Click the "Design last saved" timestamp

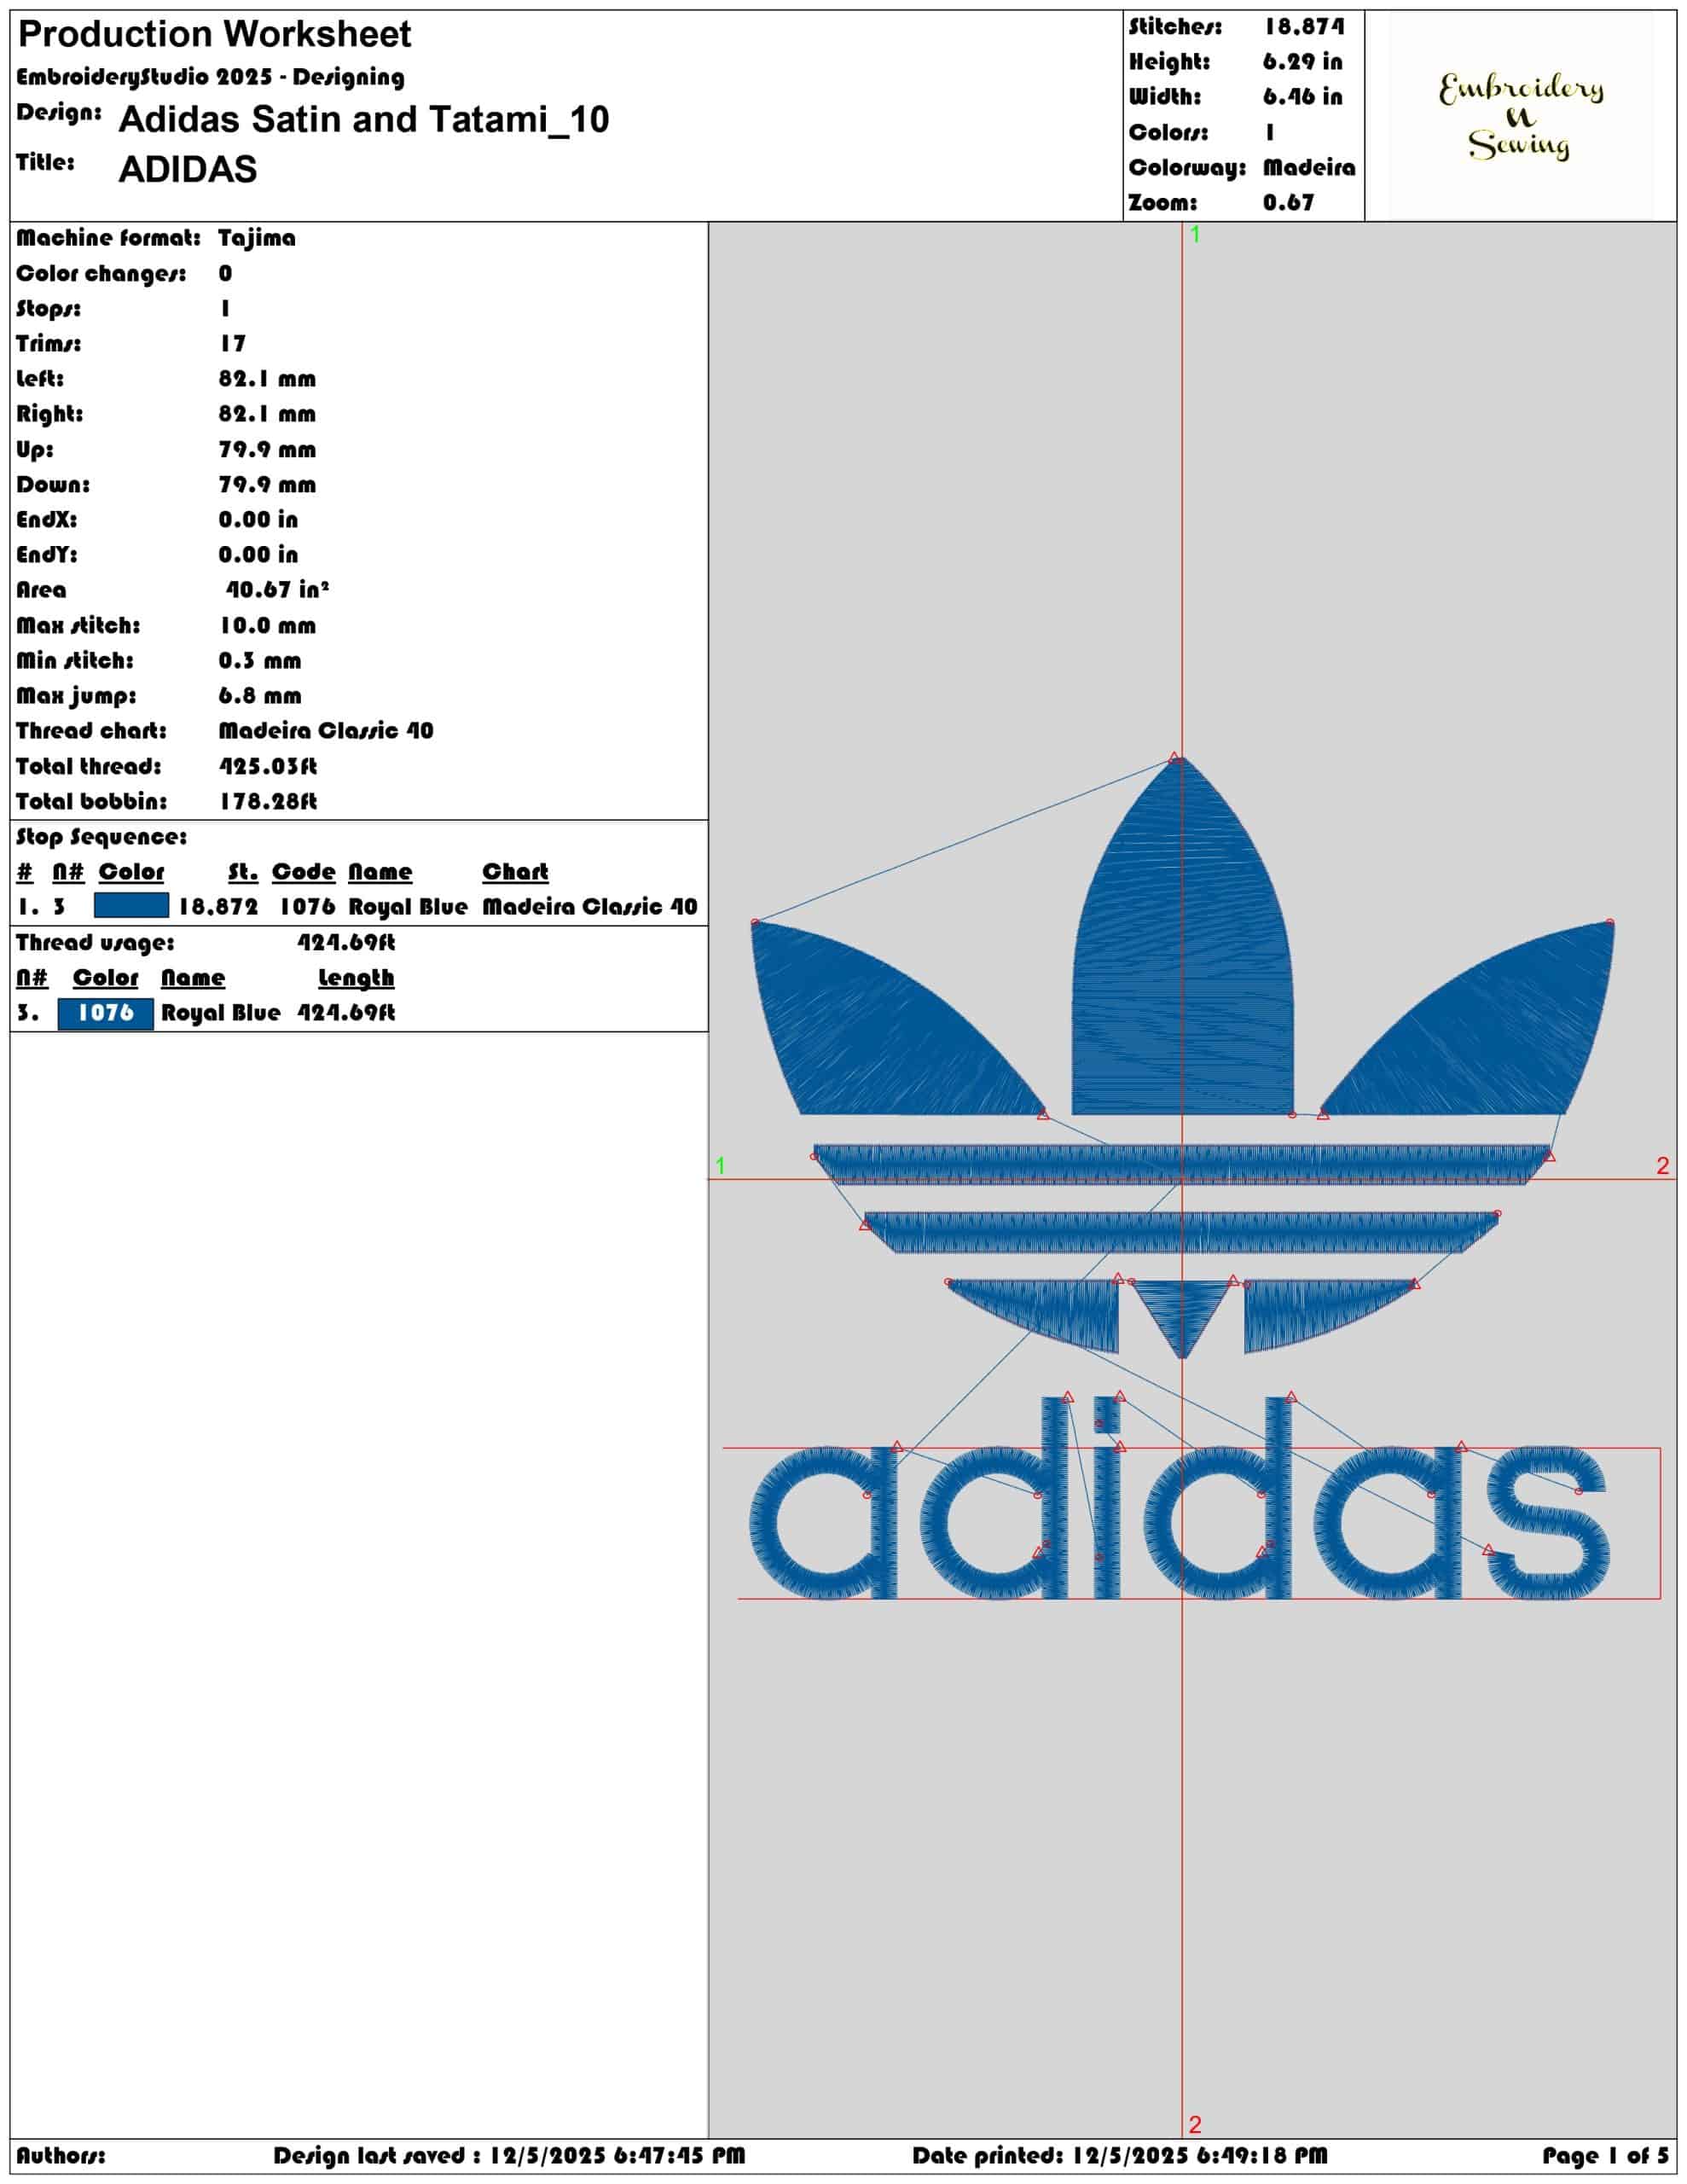click(x=509, y=2156)
